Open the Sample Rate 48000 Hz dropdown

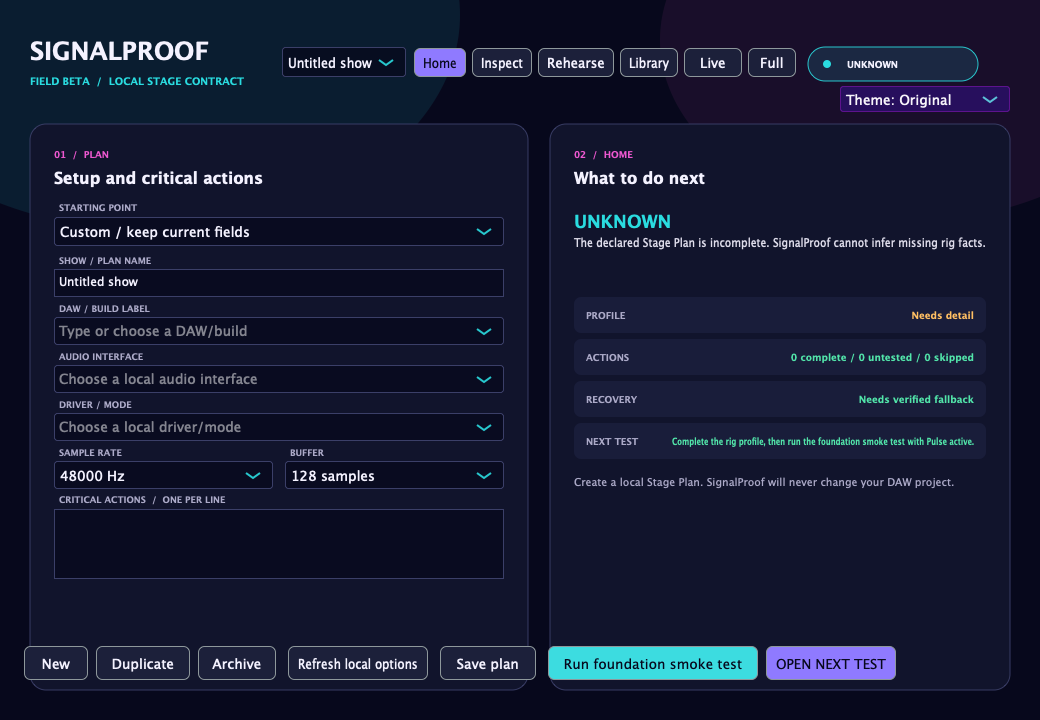(x=163, y=475)
